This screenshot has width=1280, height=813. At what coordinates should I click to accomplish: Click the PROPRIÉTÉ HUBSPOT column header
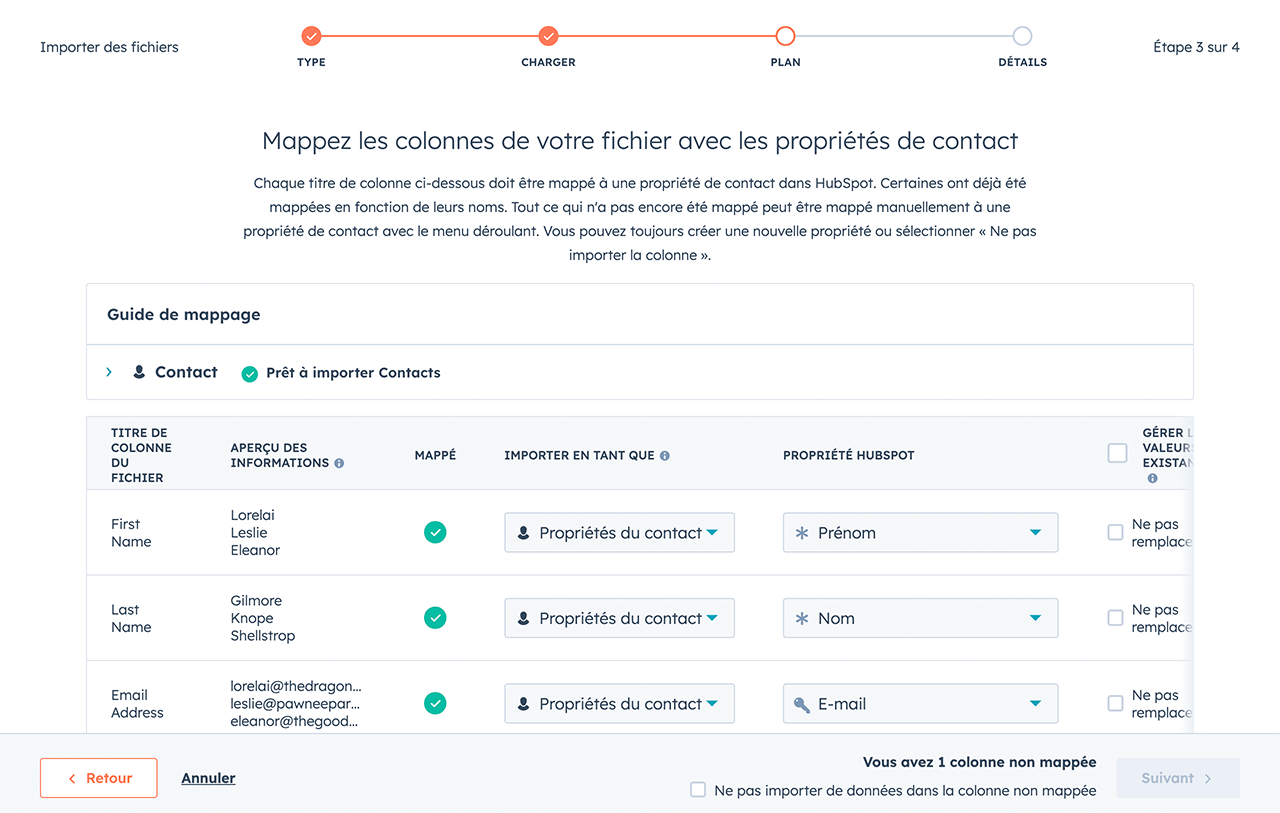point(849,455)
